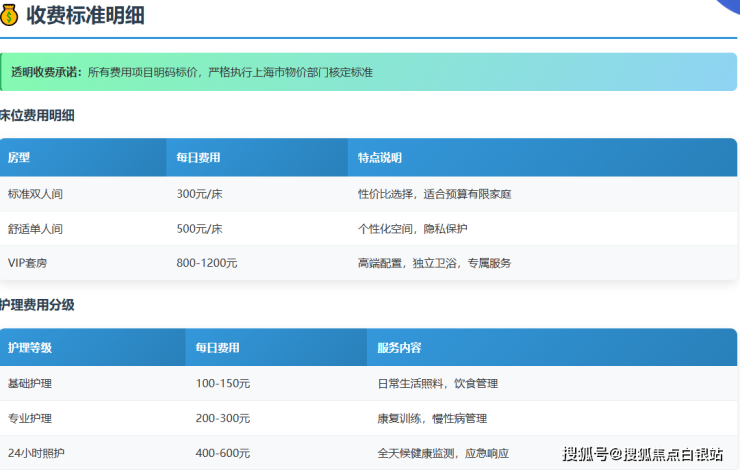Click the 特点说明 column header
Viewport: 740px width, 470px height.
tap(379, 158)
